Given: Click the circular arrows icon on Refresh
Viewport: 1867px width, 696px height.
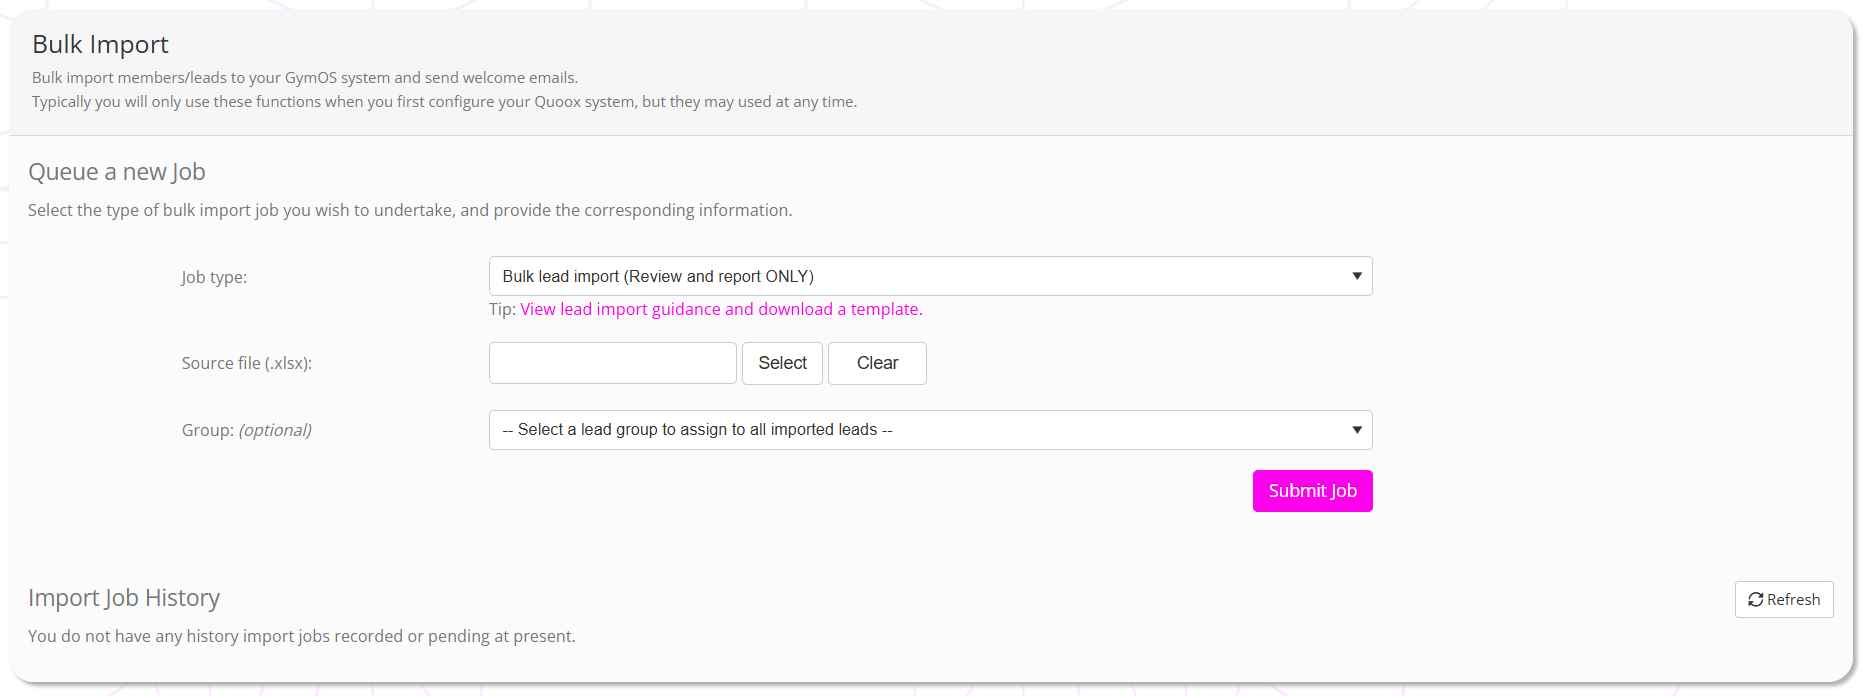Looking at the screenshot, I should [1755, 600].
